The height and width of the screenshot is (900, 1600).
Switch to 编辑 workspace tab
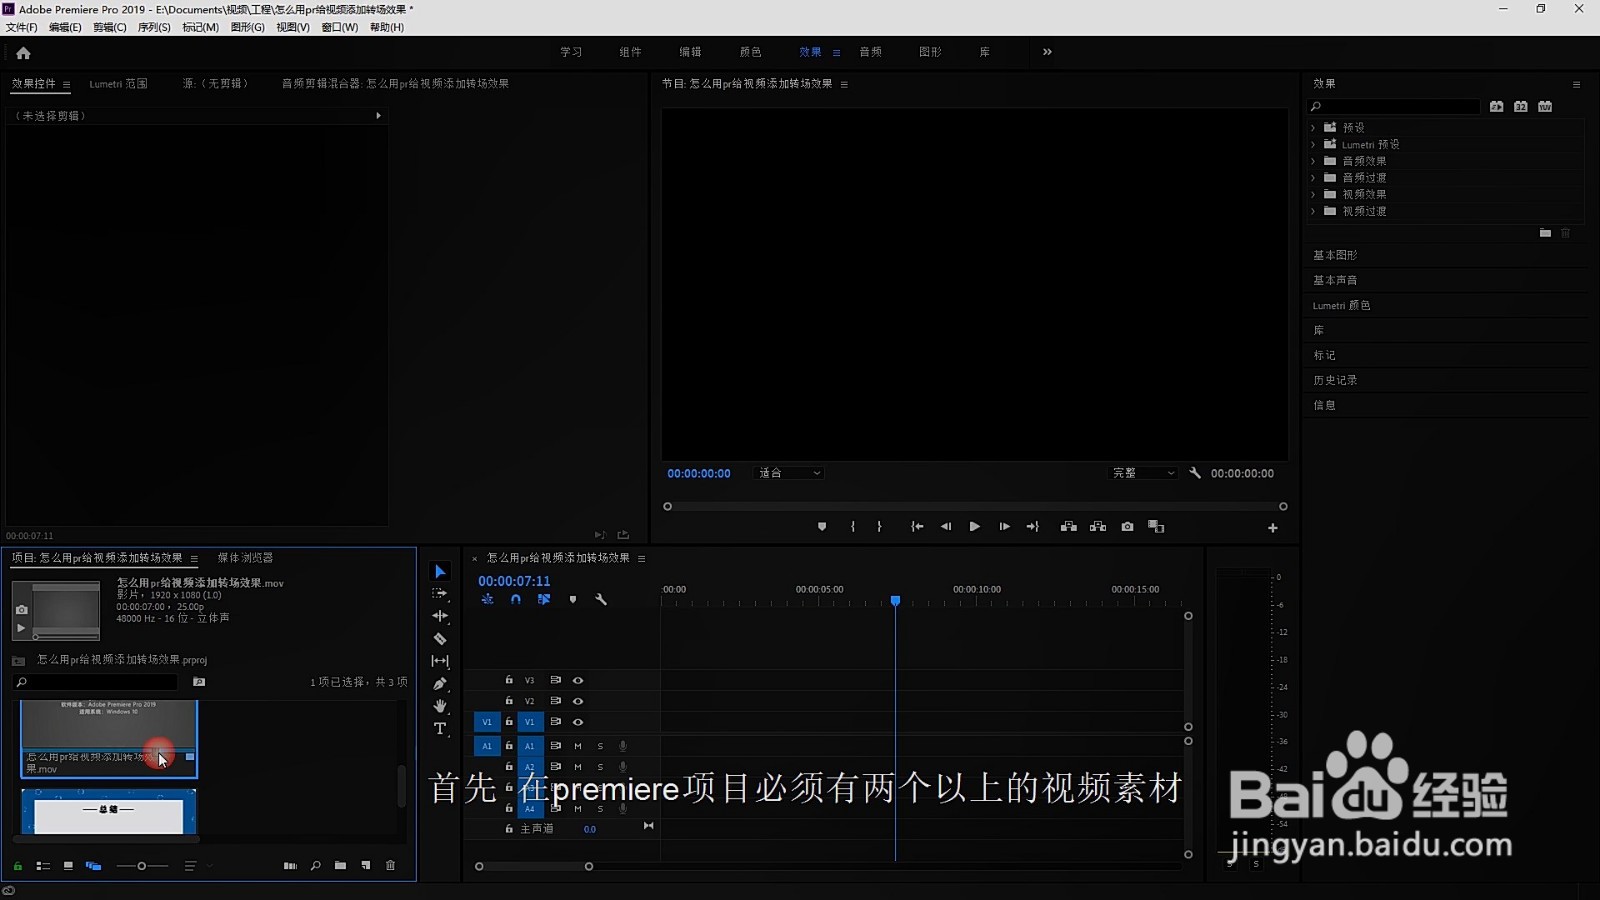pyautogui.click(x=690, y=52)
